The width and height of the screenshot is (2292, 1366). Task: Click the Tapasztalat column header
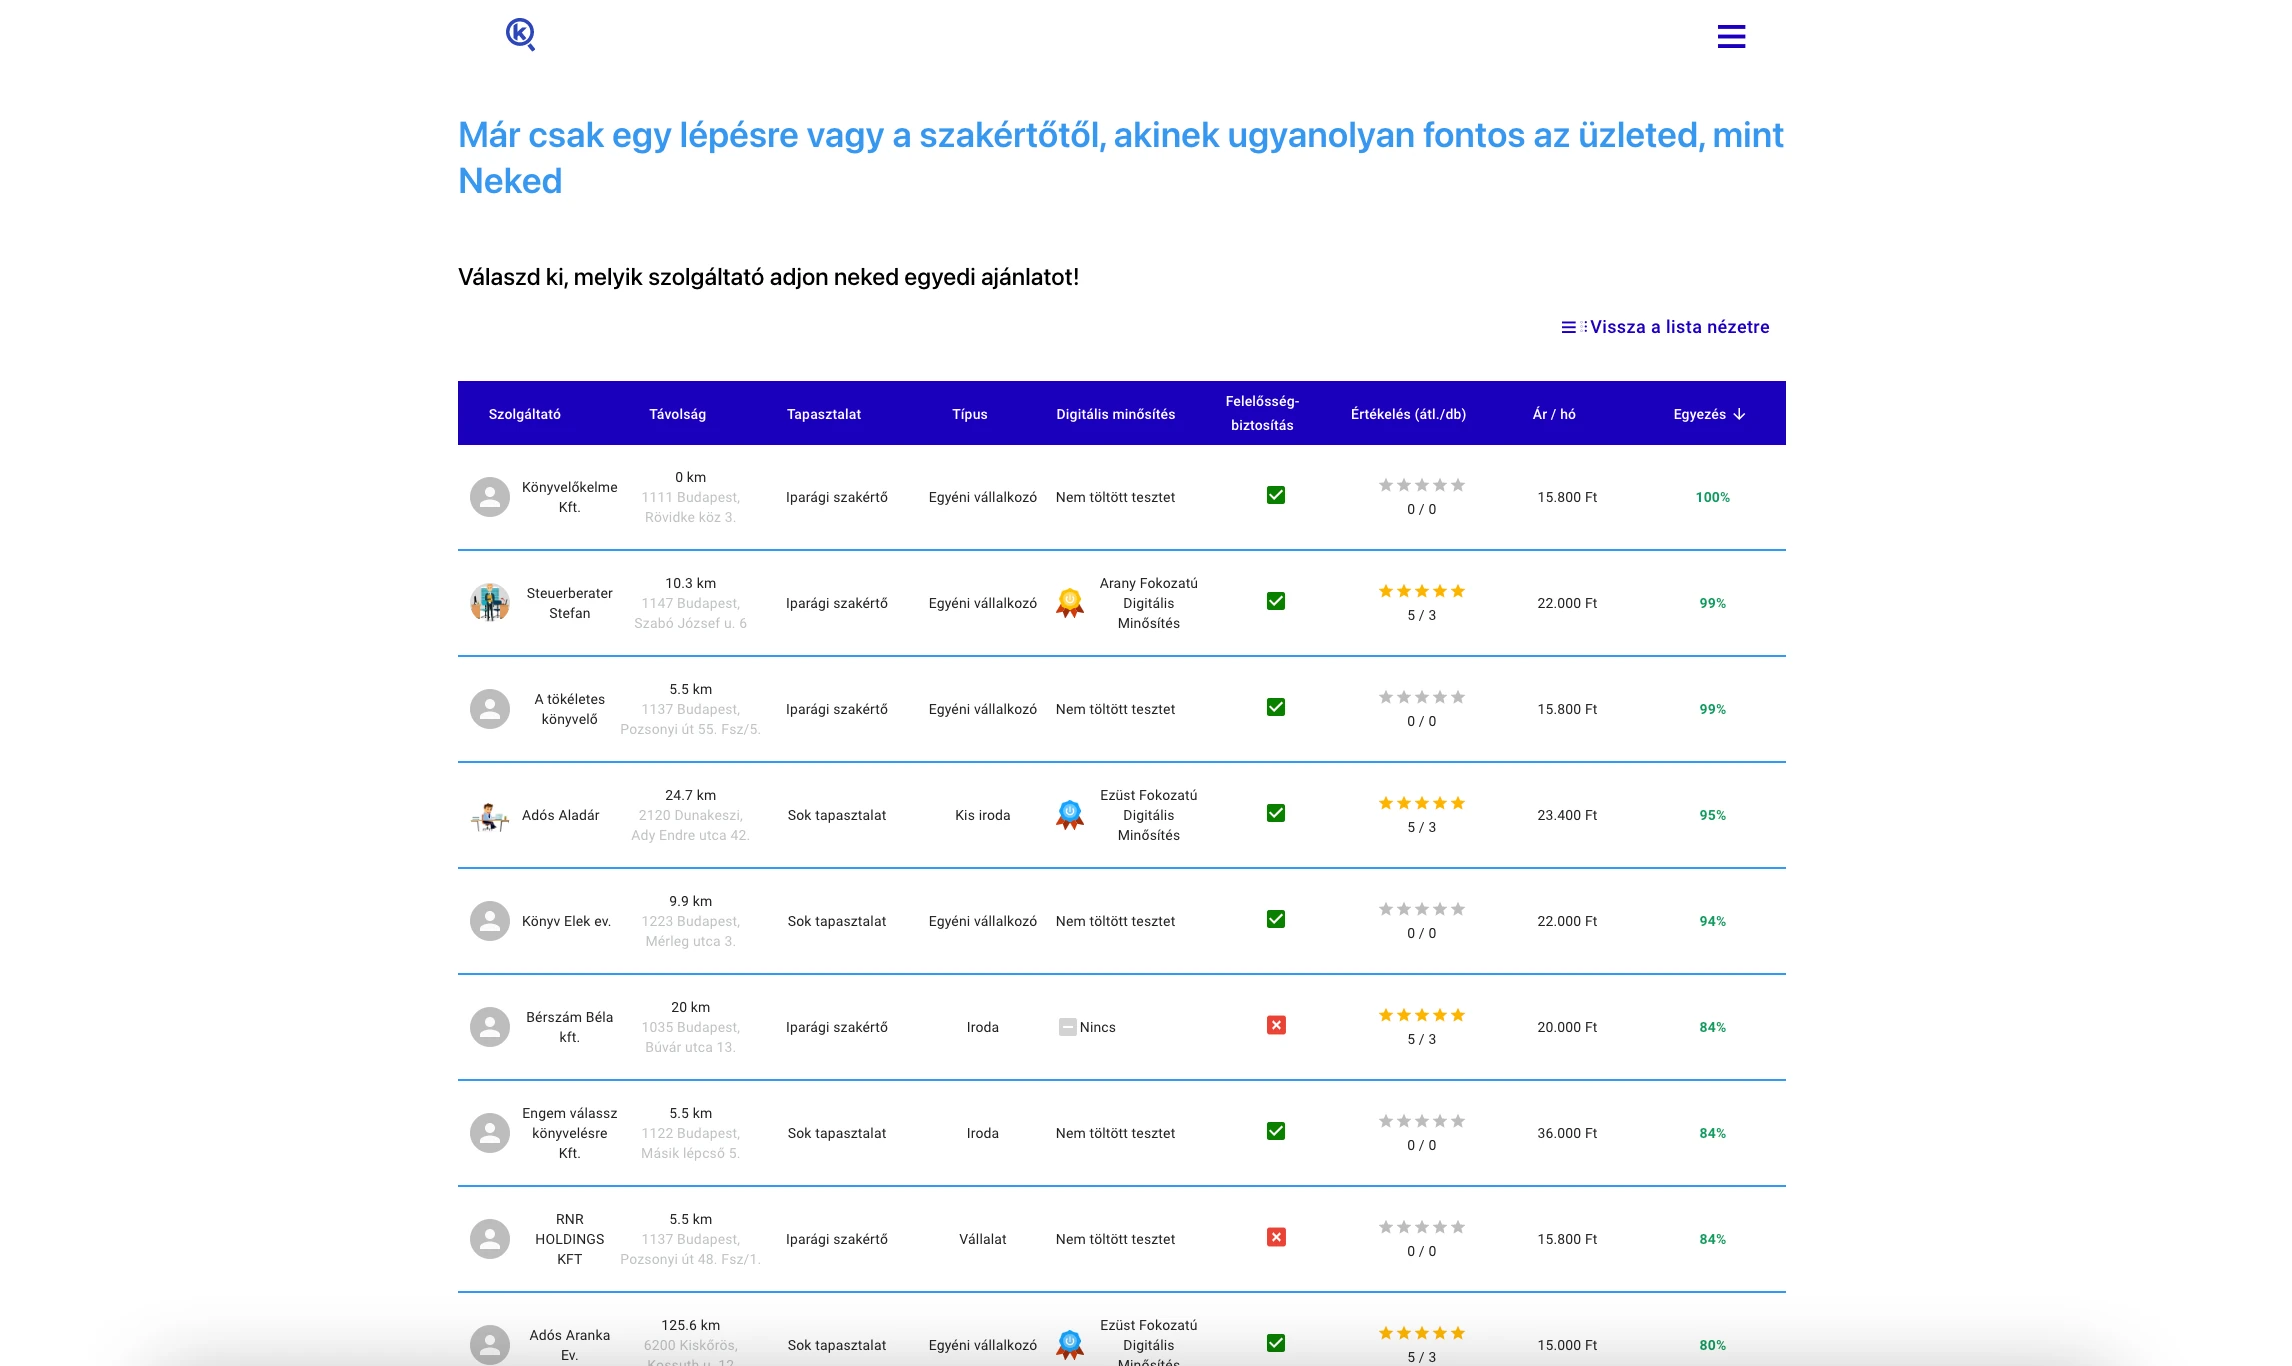(x=823, y=414)
